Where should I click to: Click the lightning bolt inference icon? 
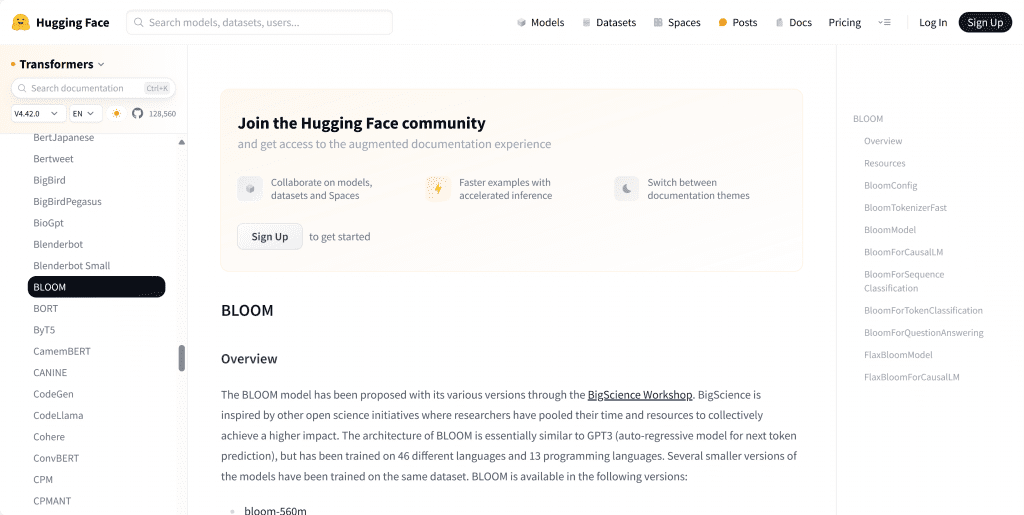(x=437, y=188)
